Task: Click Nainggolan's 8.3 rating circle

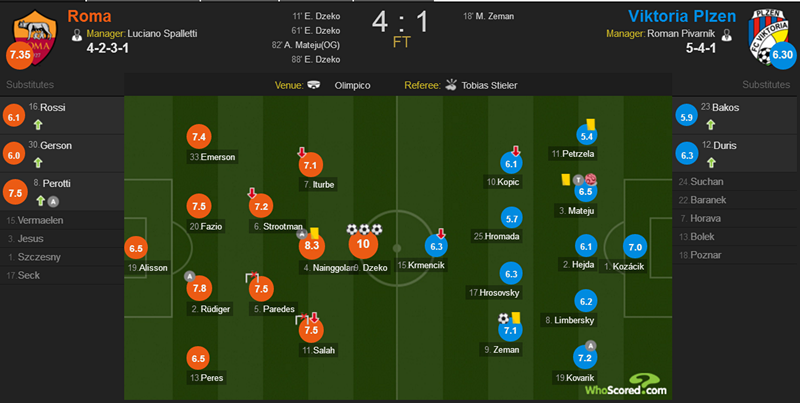Action: pos(312,244)
